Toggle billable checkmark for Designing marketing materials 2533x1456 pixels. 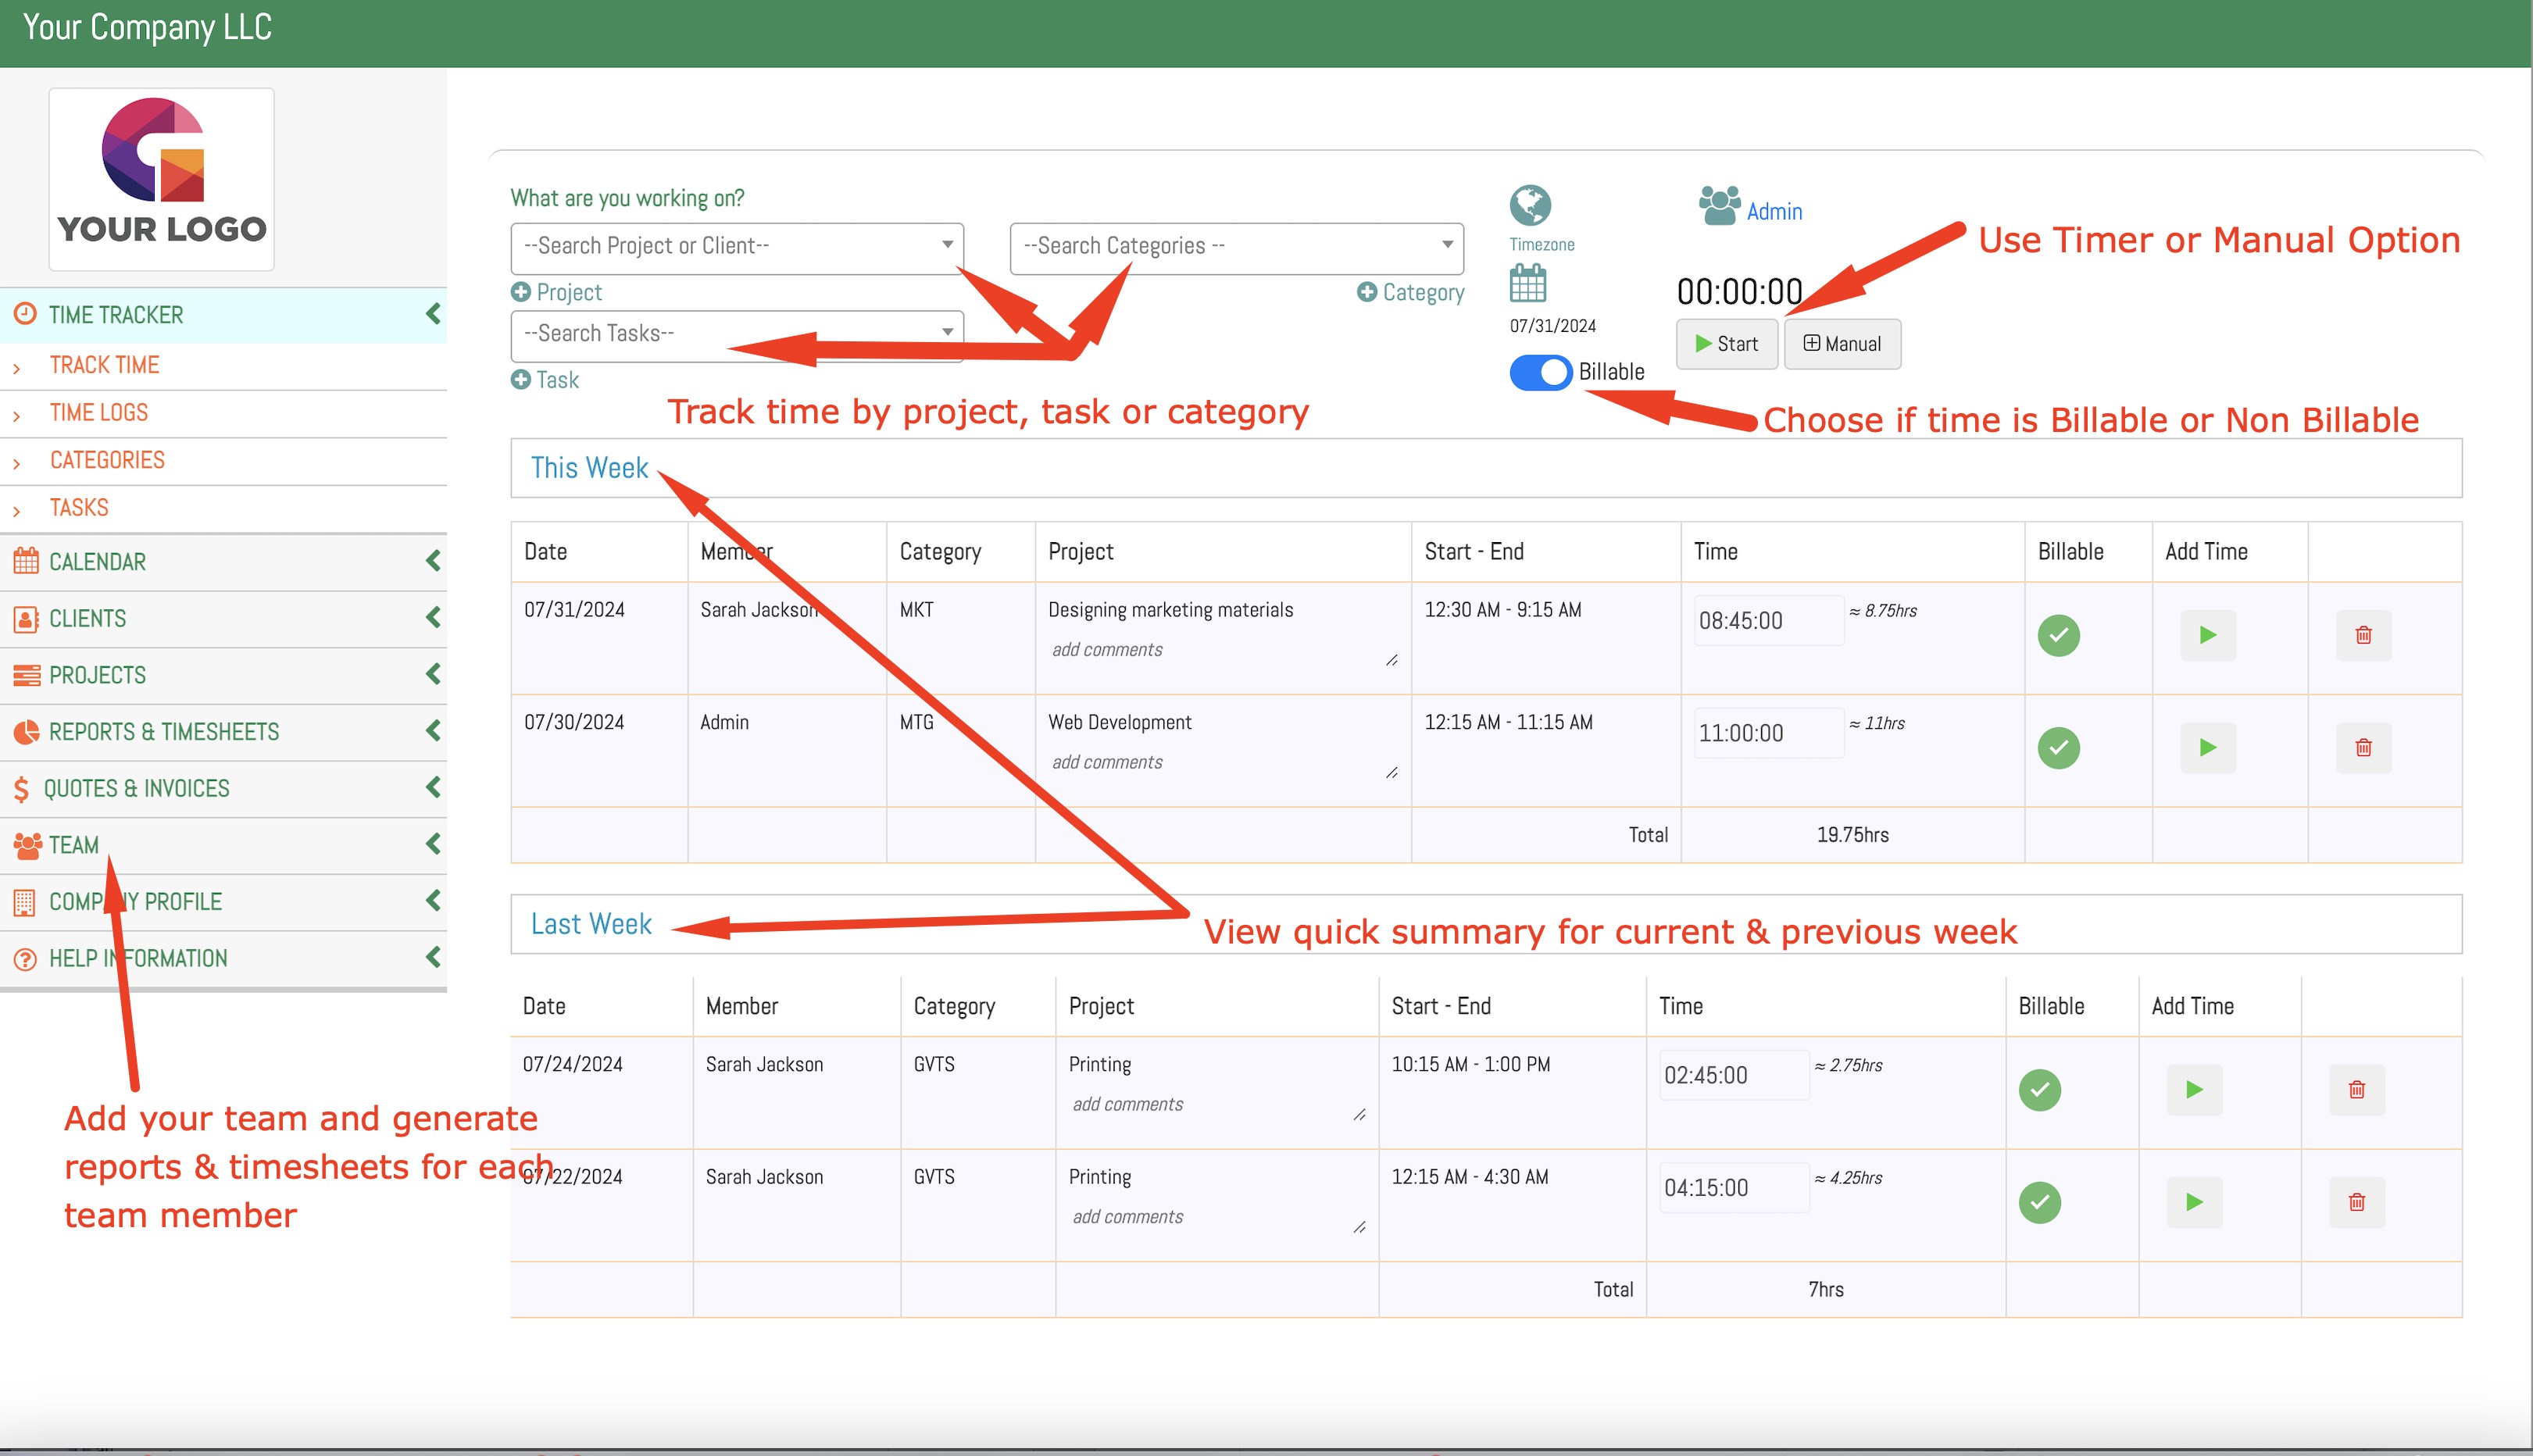click(2058, 635)
